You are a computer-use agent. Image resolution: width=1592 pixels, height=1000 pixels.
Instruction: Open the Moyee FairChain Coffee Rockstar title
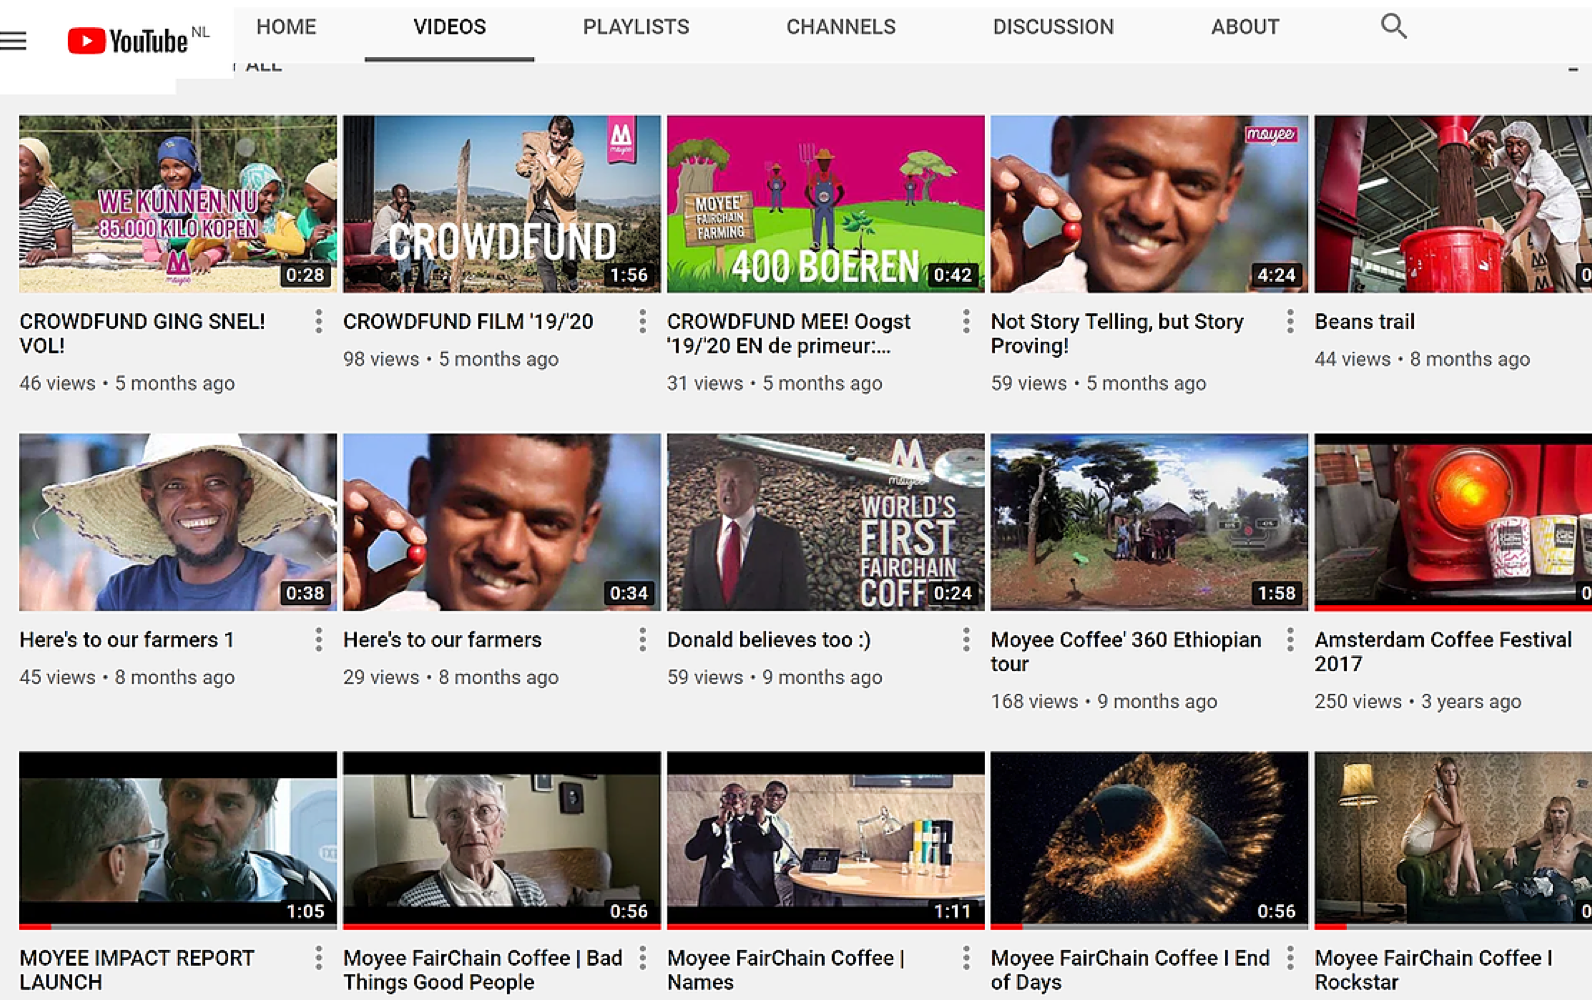tap(1433, 970)
